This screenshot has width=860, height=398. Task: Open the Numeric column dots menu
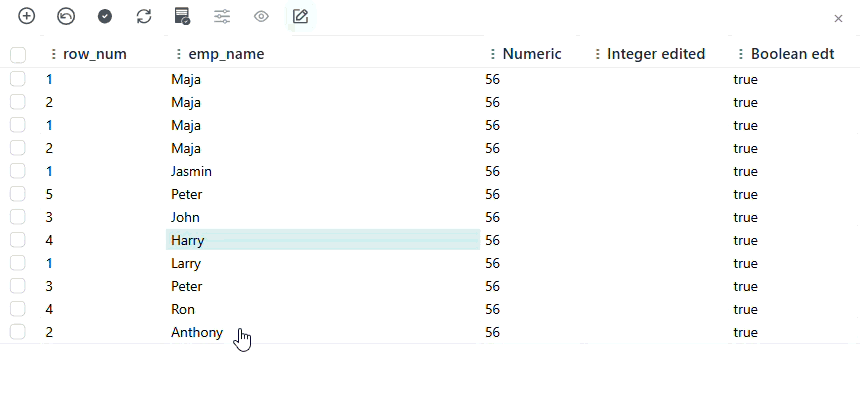tap(493, 54)
